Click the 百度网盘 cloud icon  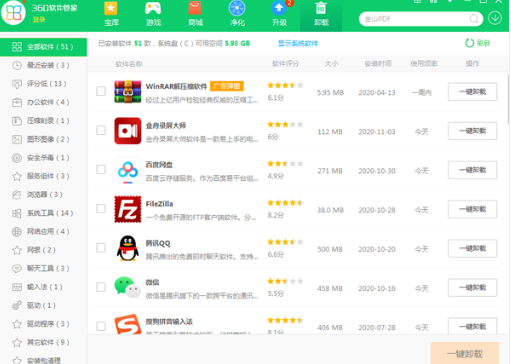pos(128,170)
